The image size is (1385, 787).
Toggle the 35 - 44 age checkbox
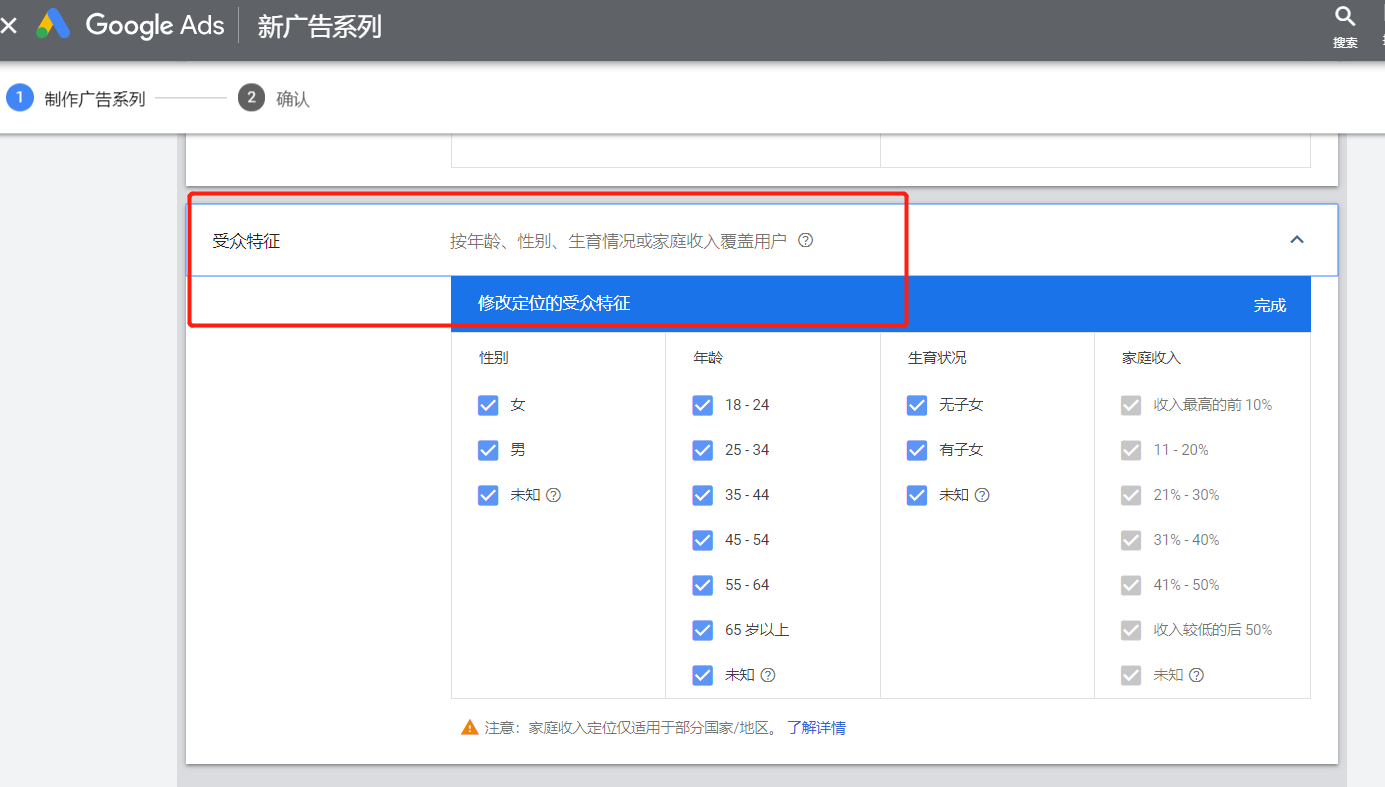click(x=703, y=495)
